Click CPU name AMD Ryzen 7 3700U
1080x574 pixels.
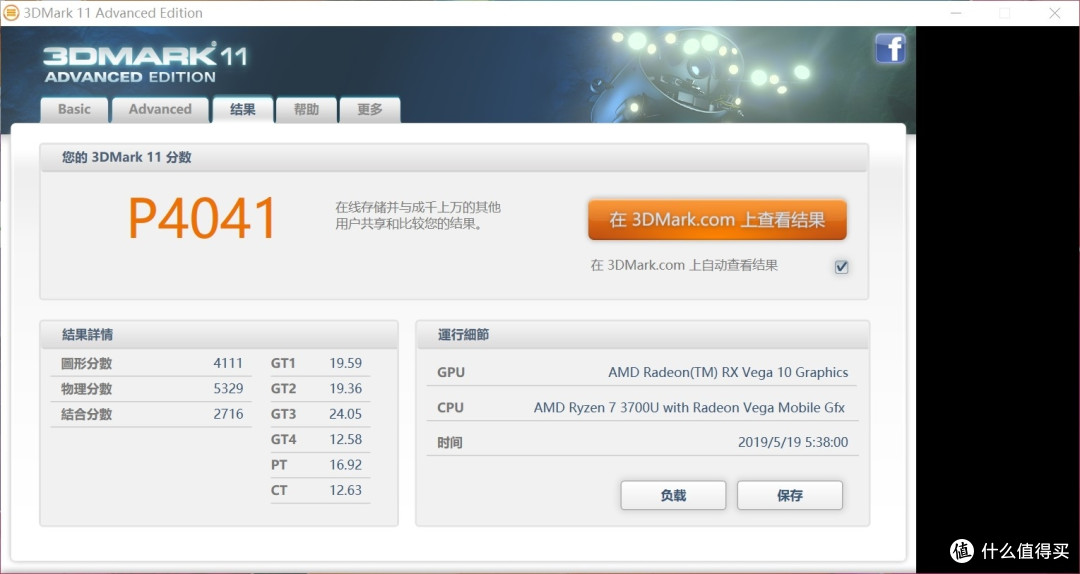point(689,408)
